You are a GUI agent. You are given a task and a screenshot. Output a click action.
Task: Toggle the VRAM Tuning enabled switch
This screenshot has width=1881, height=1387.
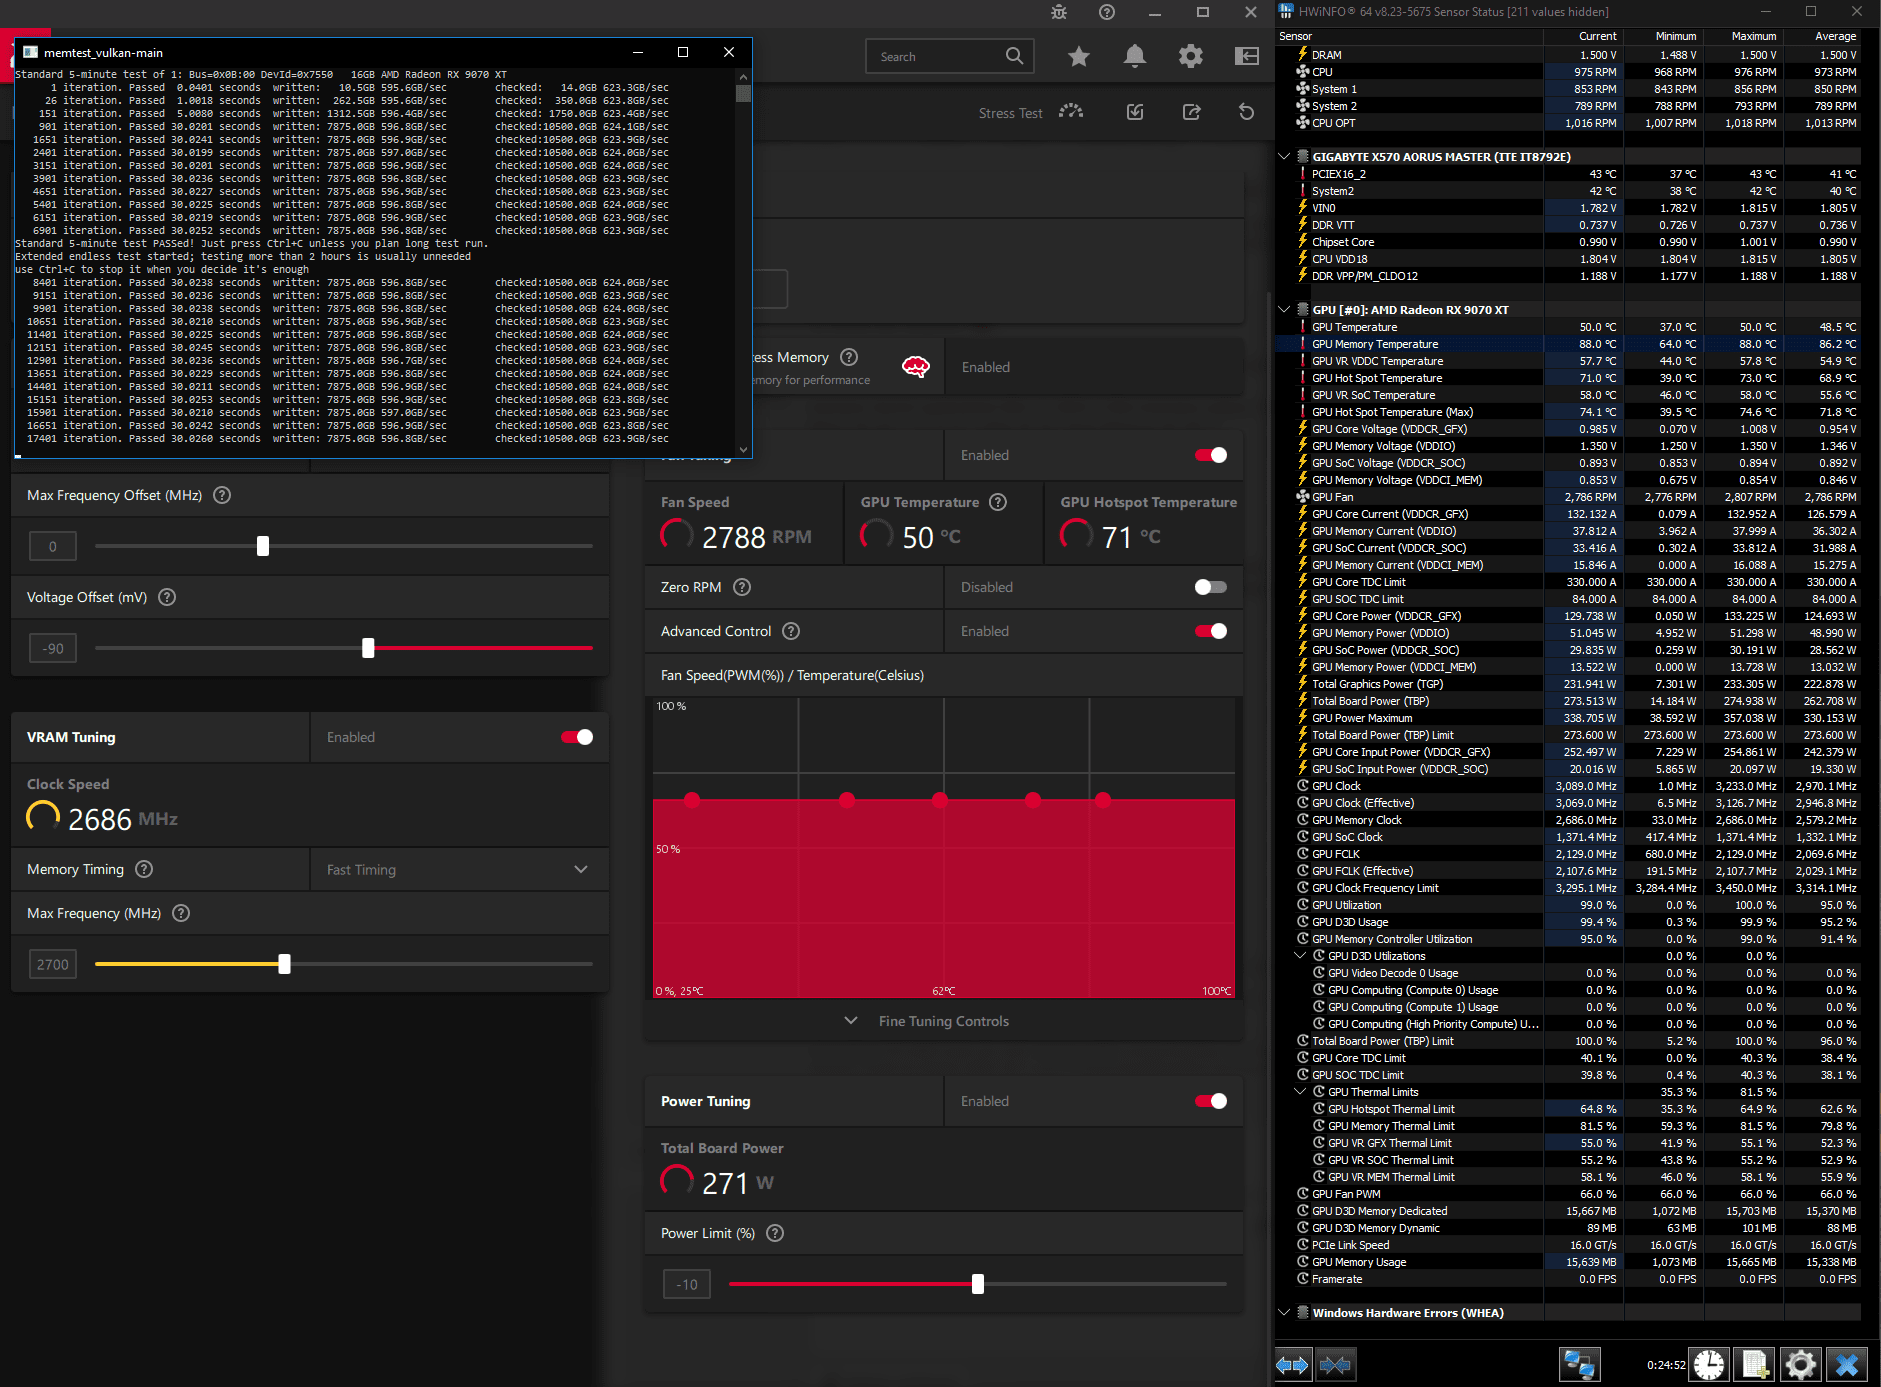click(577, 737)
